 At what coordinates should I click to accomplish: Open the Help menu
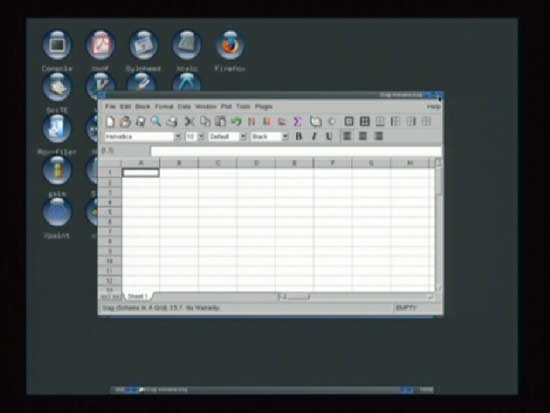[433, 106]
